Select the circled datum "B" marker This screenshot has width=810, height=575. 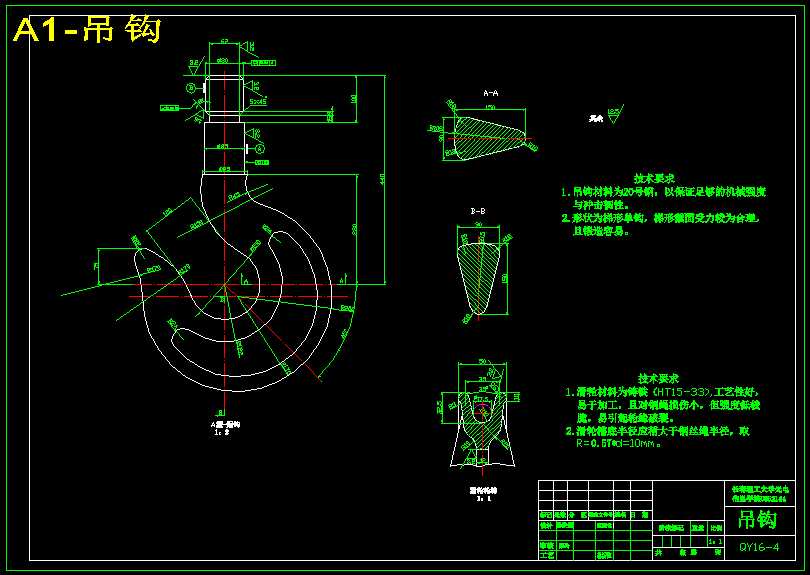click(x=191, y=88)
